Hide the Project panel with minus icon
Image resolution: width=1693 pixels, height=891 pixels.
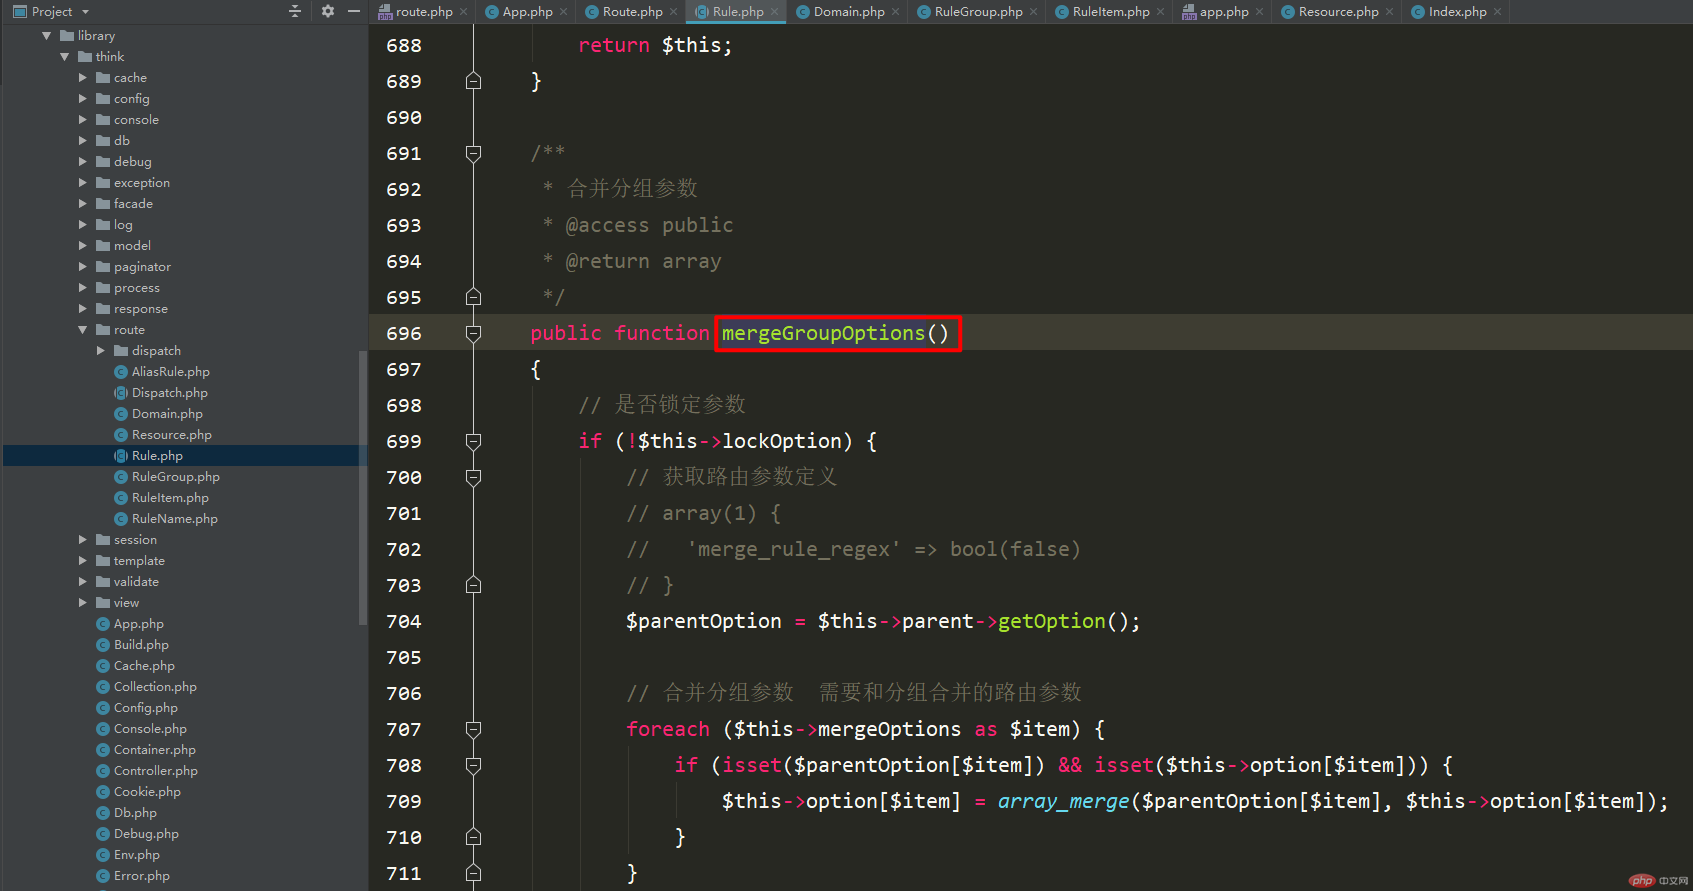coord(354,12)
